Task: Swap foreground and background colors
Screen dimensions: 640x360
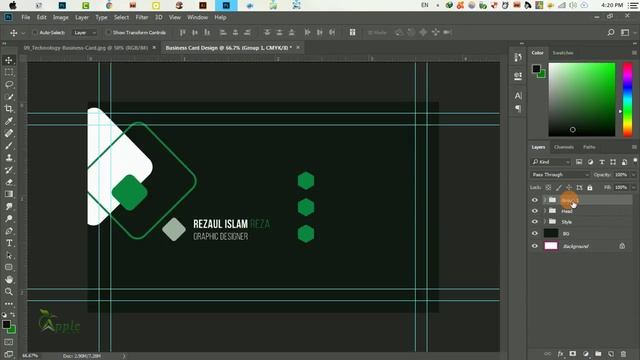Action: 13,315
